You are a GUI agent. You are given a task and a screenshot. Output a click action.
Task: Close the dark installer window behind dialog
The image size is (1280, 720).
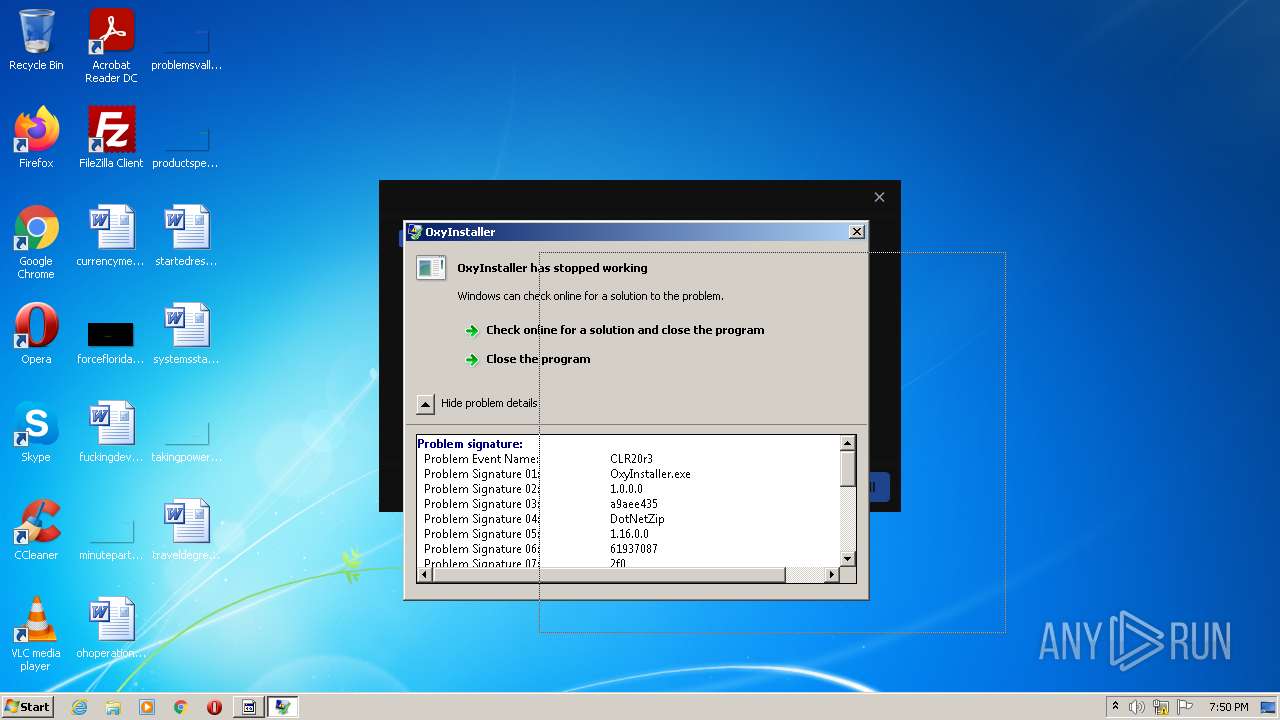pyautogui.click(x=879, y=197)
